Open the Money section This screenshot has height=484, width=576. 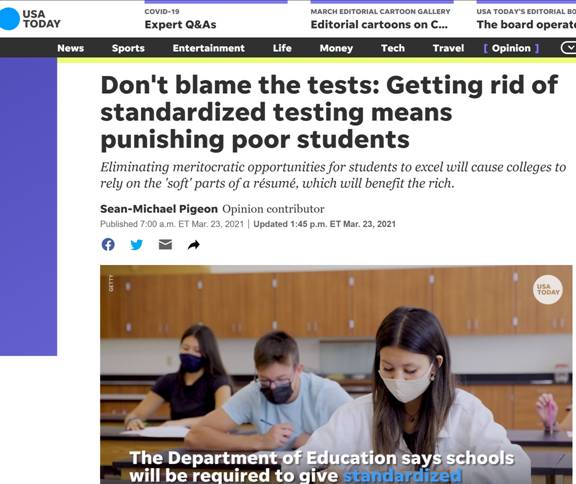pyautogui.click(x=336, y=48)
